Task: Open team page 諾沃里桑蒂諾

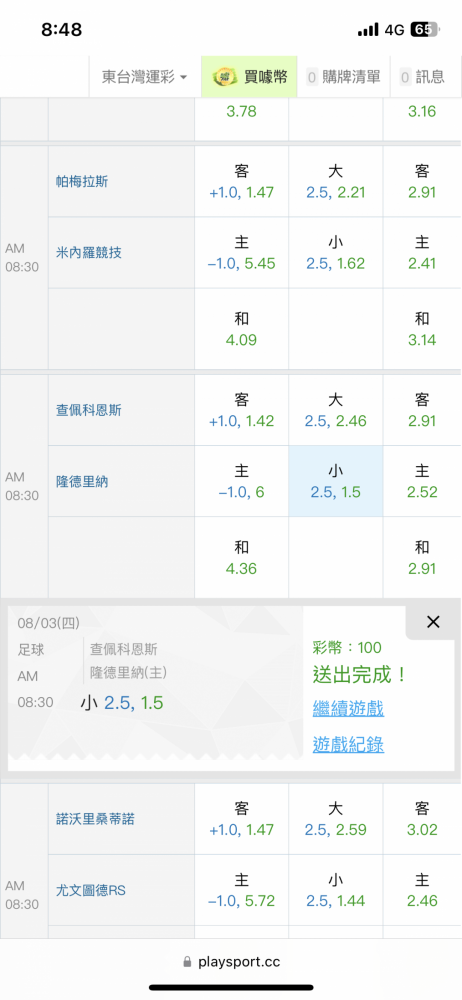Action: (95, 819)
